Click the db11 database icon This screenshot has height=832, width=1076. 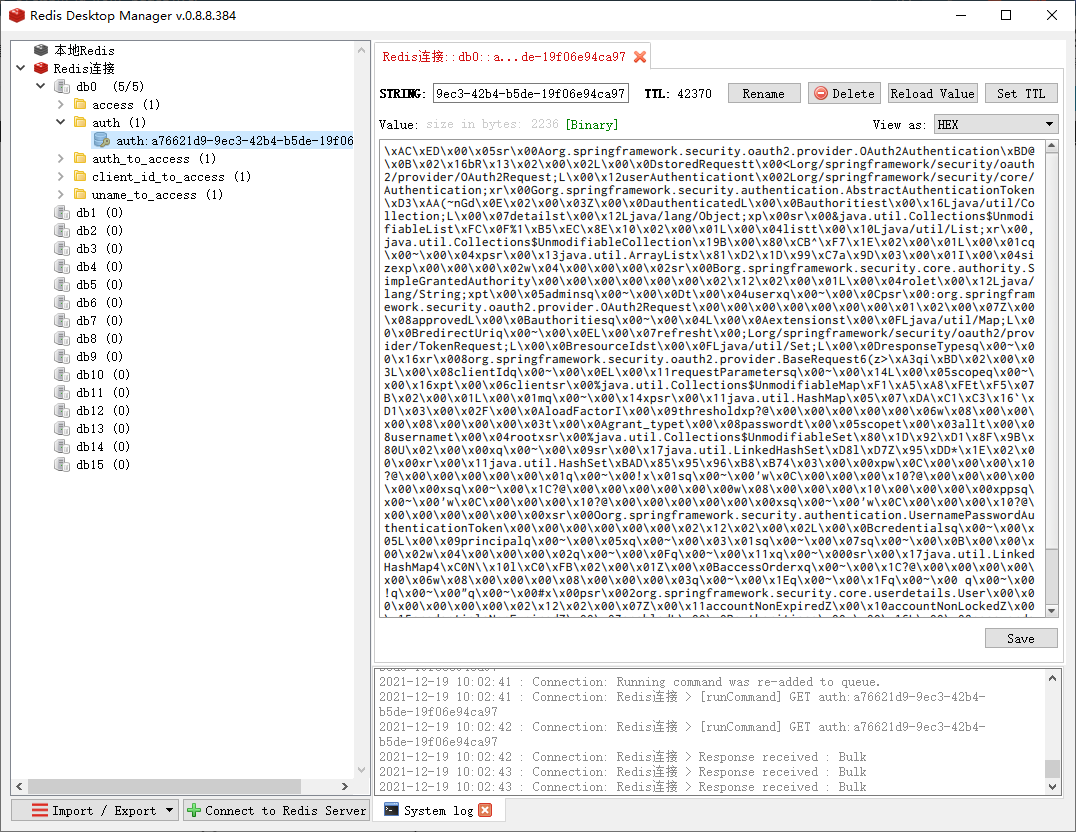click(x=62, y=393)
